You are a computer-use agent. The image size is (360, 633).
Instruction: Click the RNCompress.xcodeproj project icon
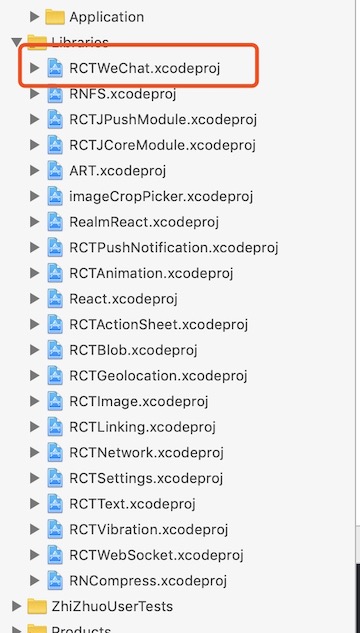pyautogui.click(x=55, y=581)
